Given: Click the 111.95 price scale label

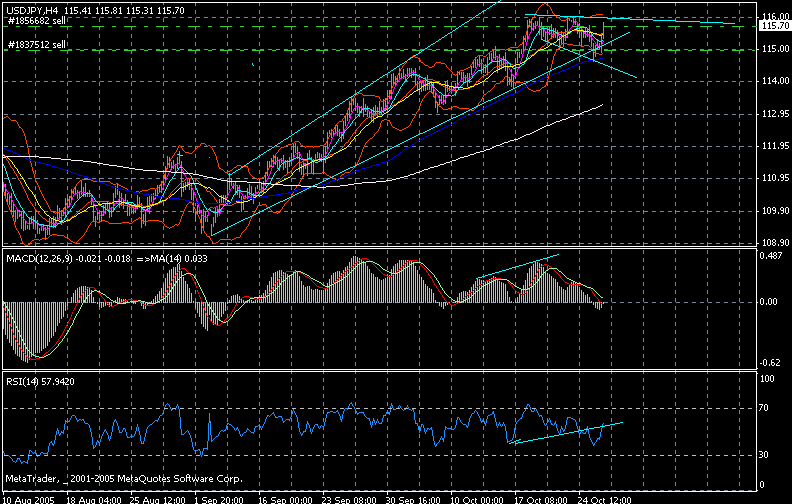Looking at the screenshot, I should (x=775, y=145).
